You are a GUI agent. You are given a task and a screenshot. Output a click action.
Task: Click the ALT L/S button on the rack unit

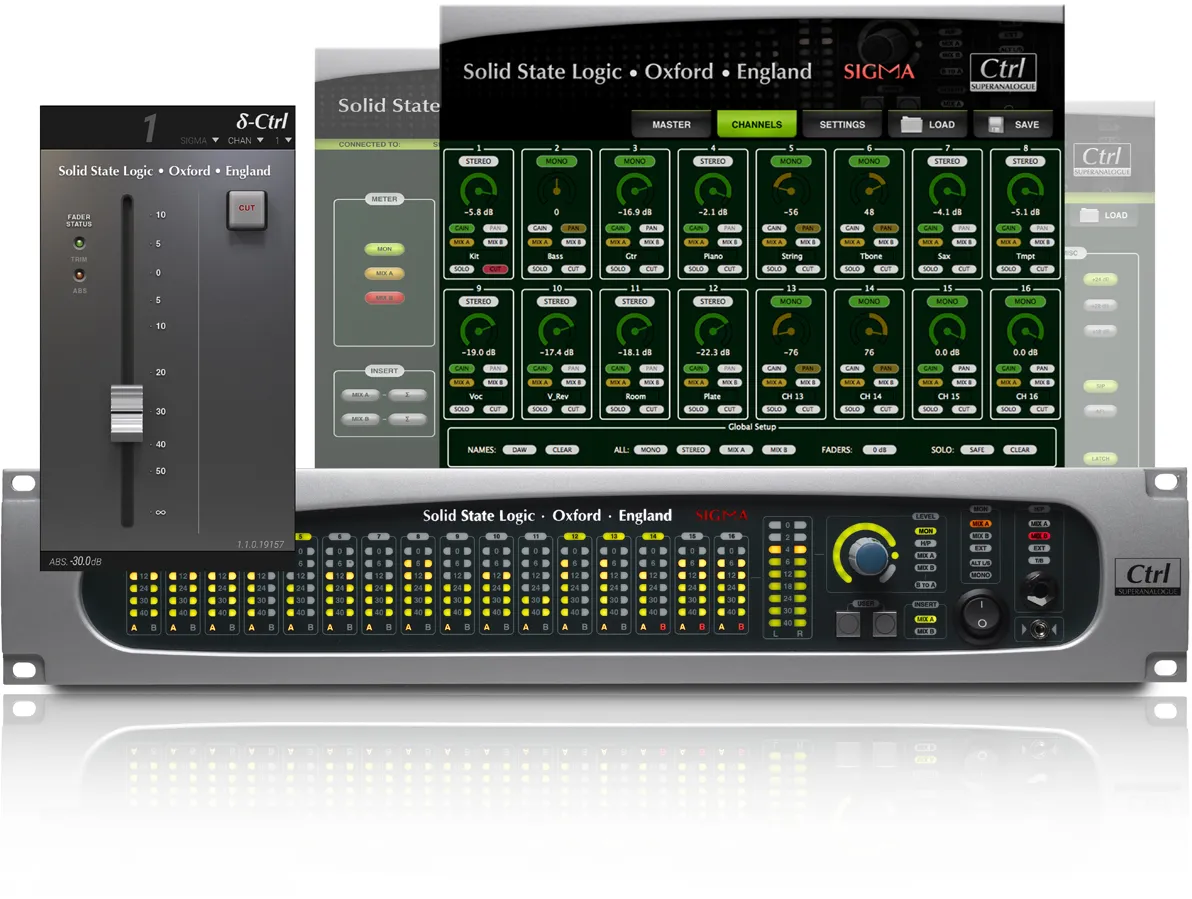coord(981,563)
